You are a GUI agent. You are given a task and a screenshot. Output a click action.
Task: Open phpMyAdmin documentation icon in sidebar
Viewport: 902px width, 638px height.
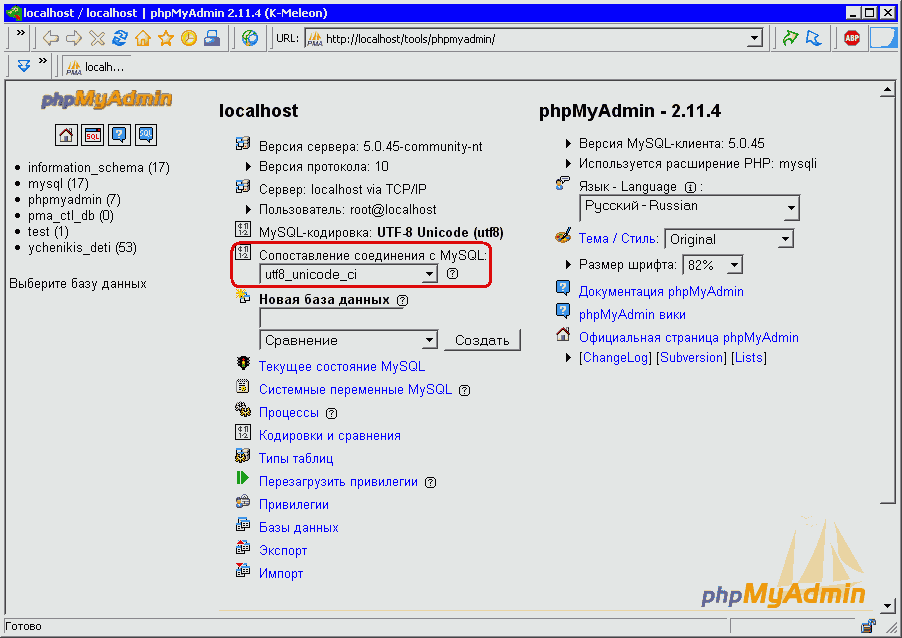coord(119,135)
